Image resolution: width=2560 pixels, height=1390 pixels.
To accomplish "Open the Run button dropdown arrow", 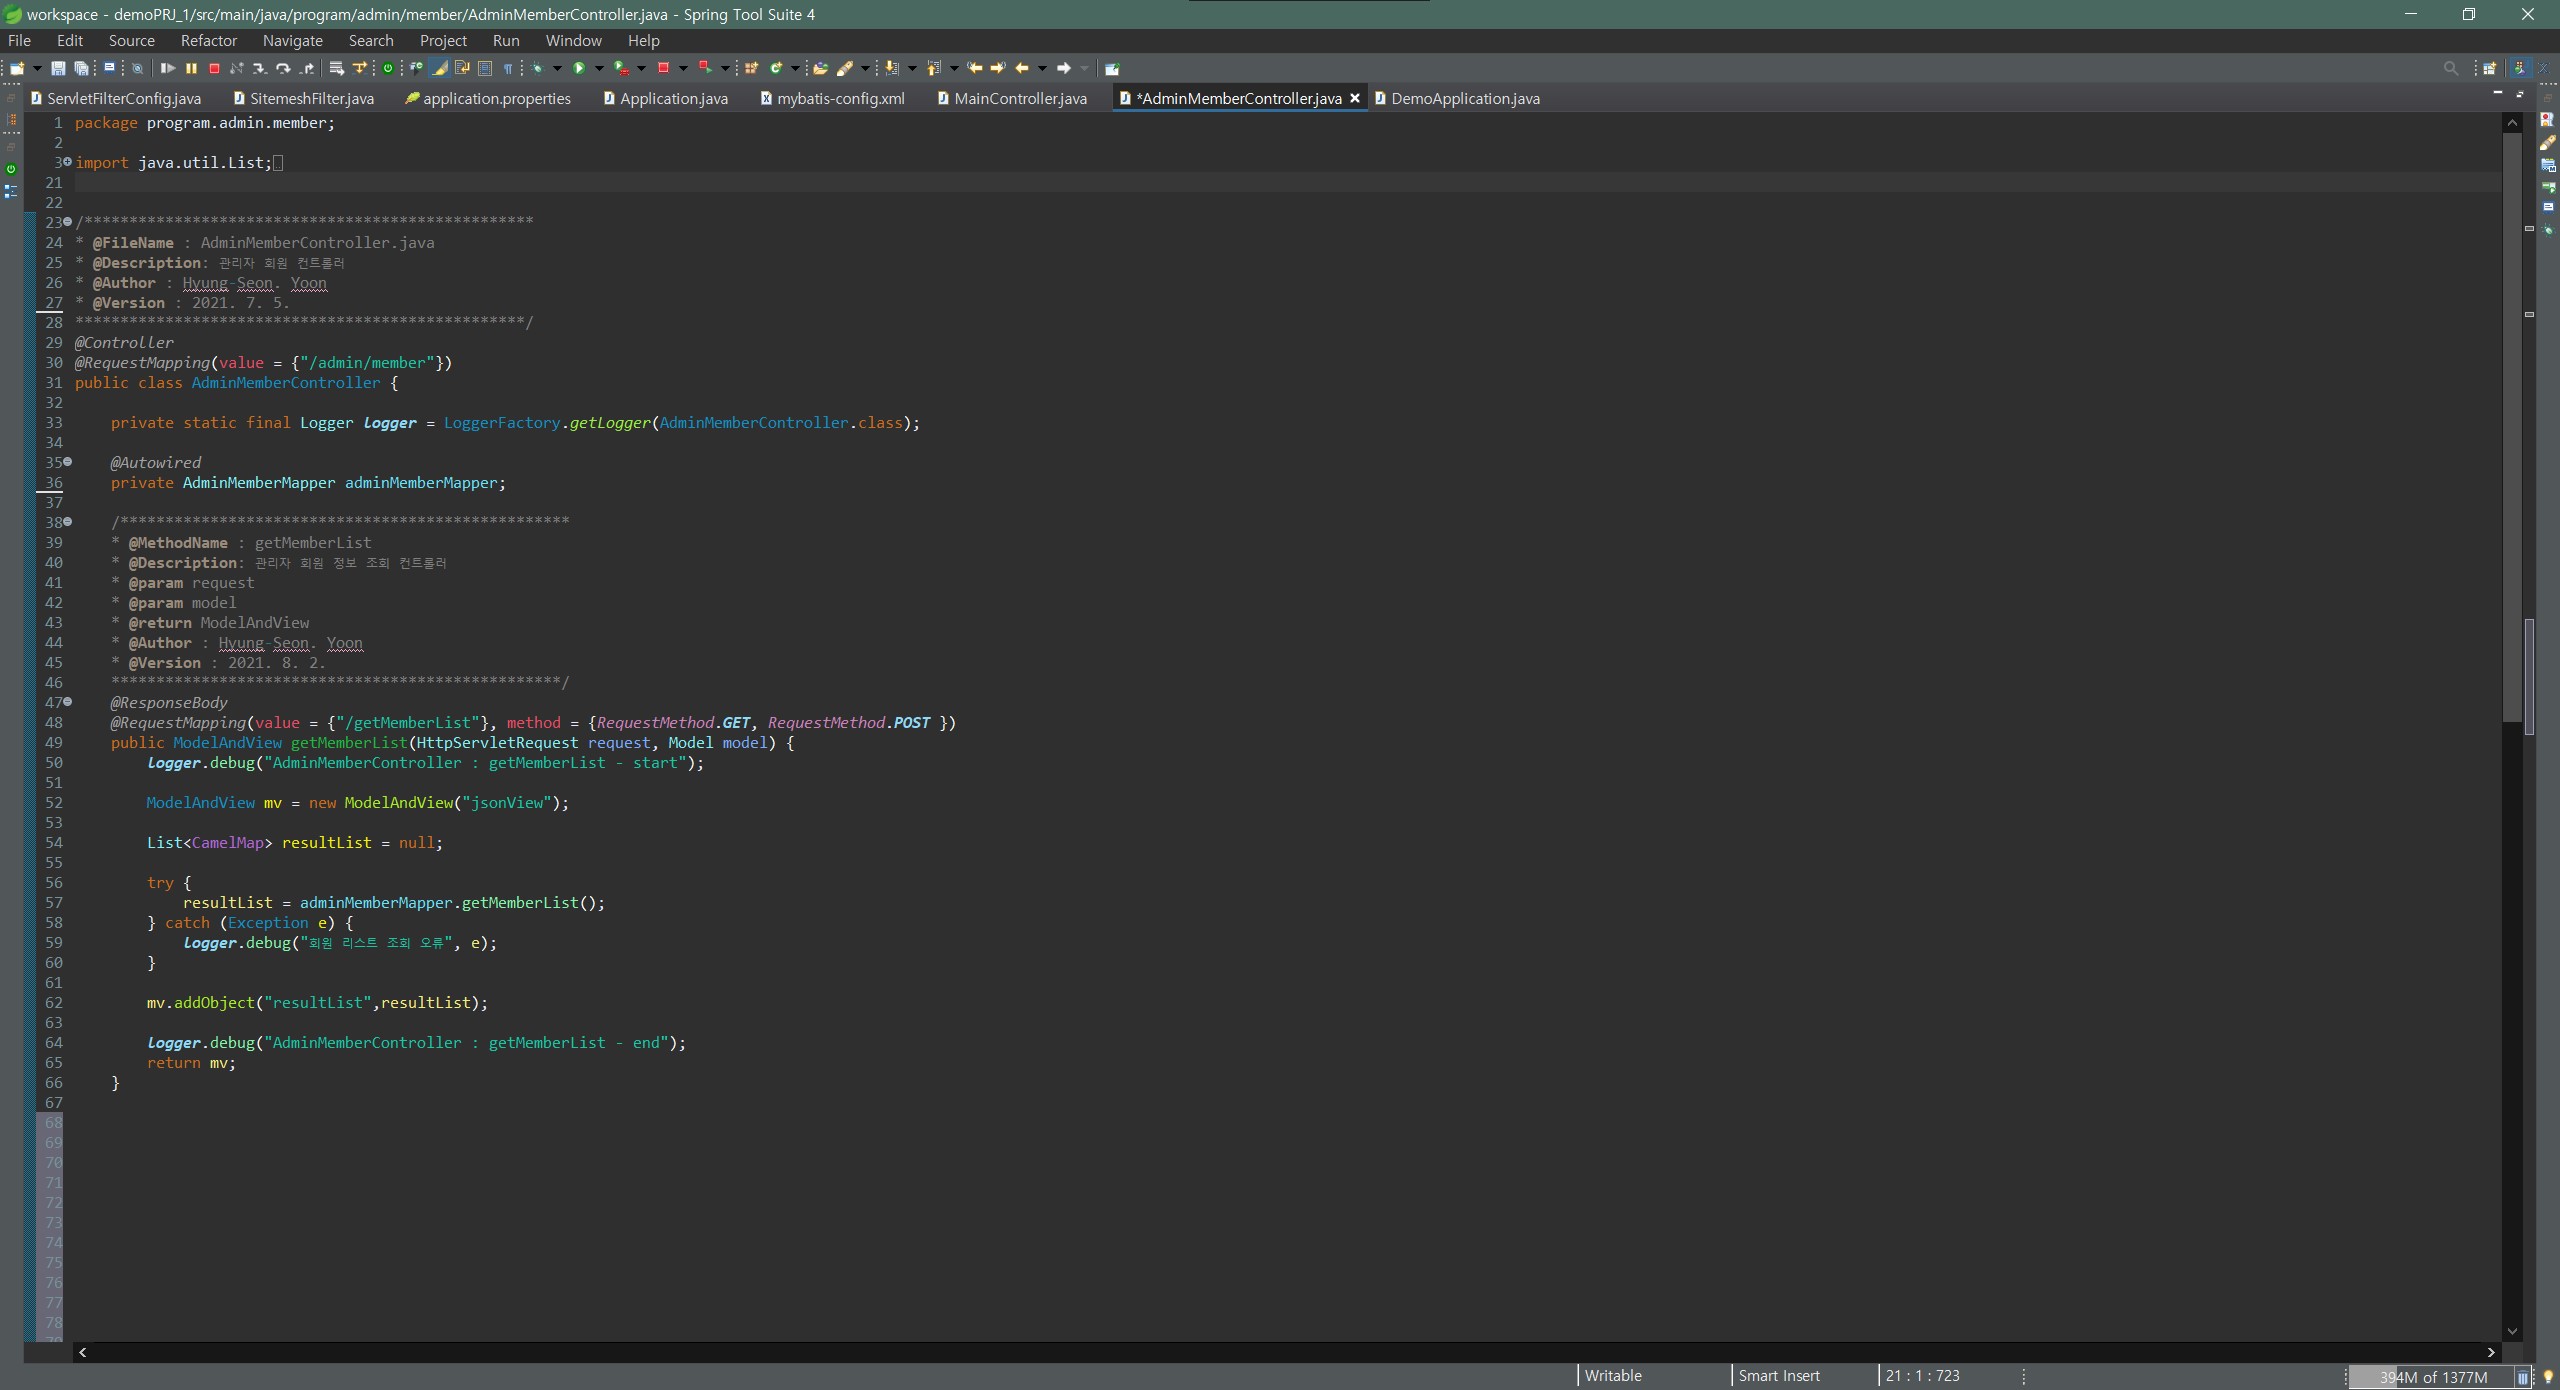I will (599, 68).
